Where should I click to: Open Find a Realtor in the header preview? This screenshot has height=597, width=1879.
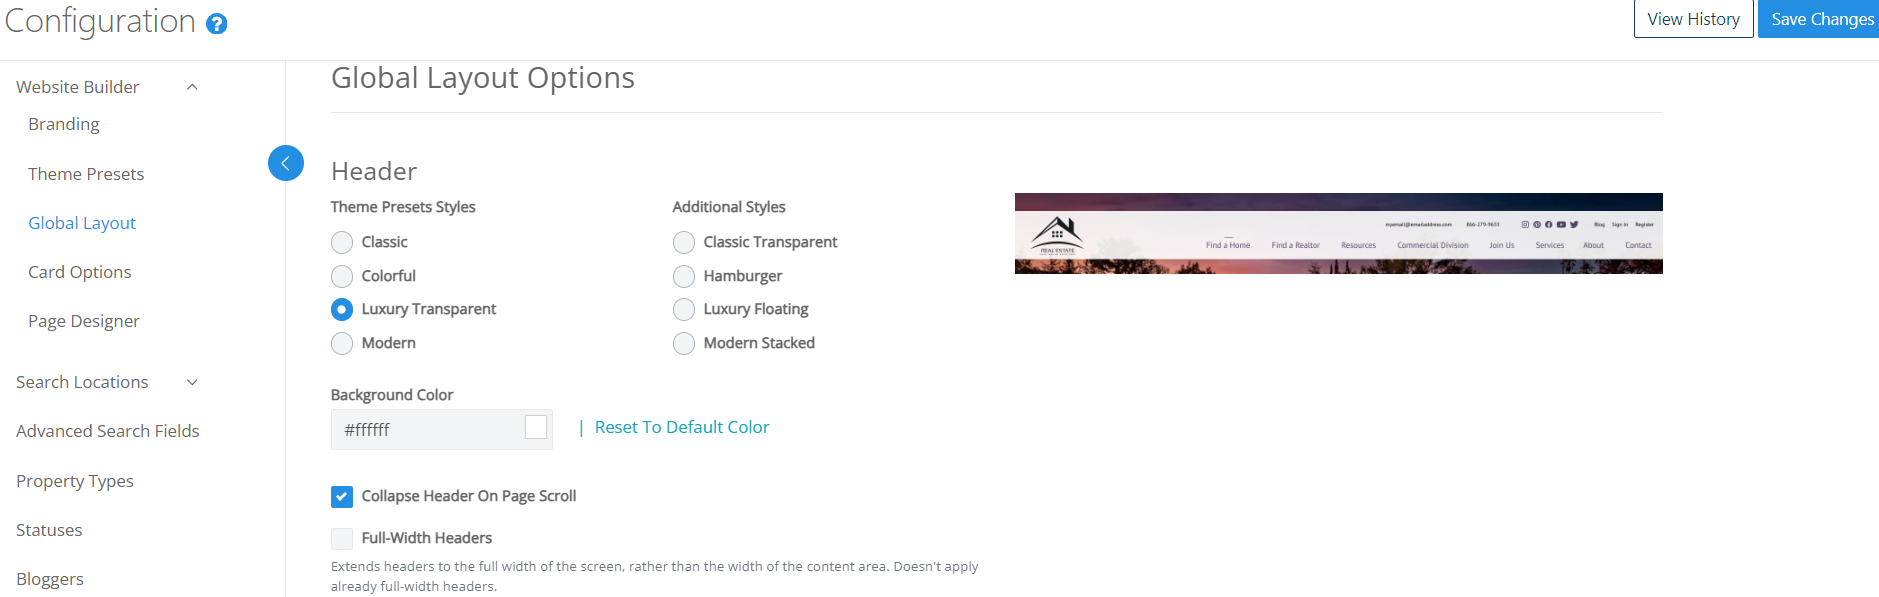[x=1295, y=244]
